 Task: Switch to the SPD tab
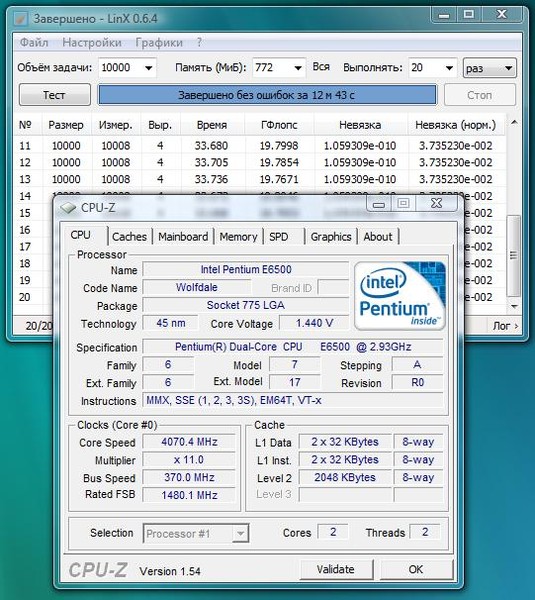[x=283, y=237]
